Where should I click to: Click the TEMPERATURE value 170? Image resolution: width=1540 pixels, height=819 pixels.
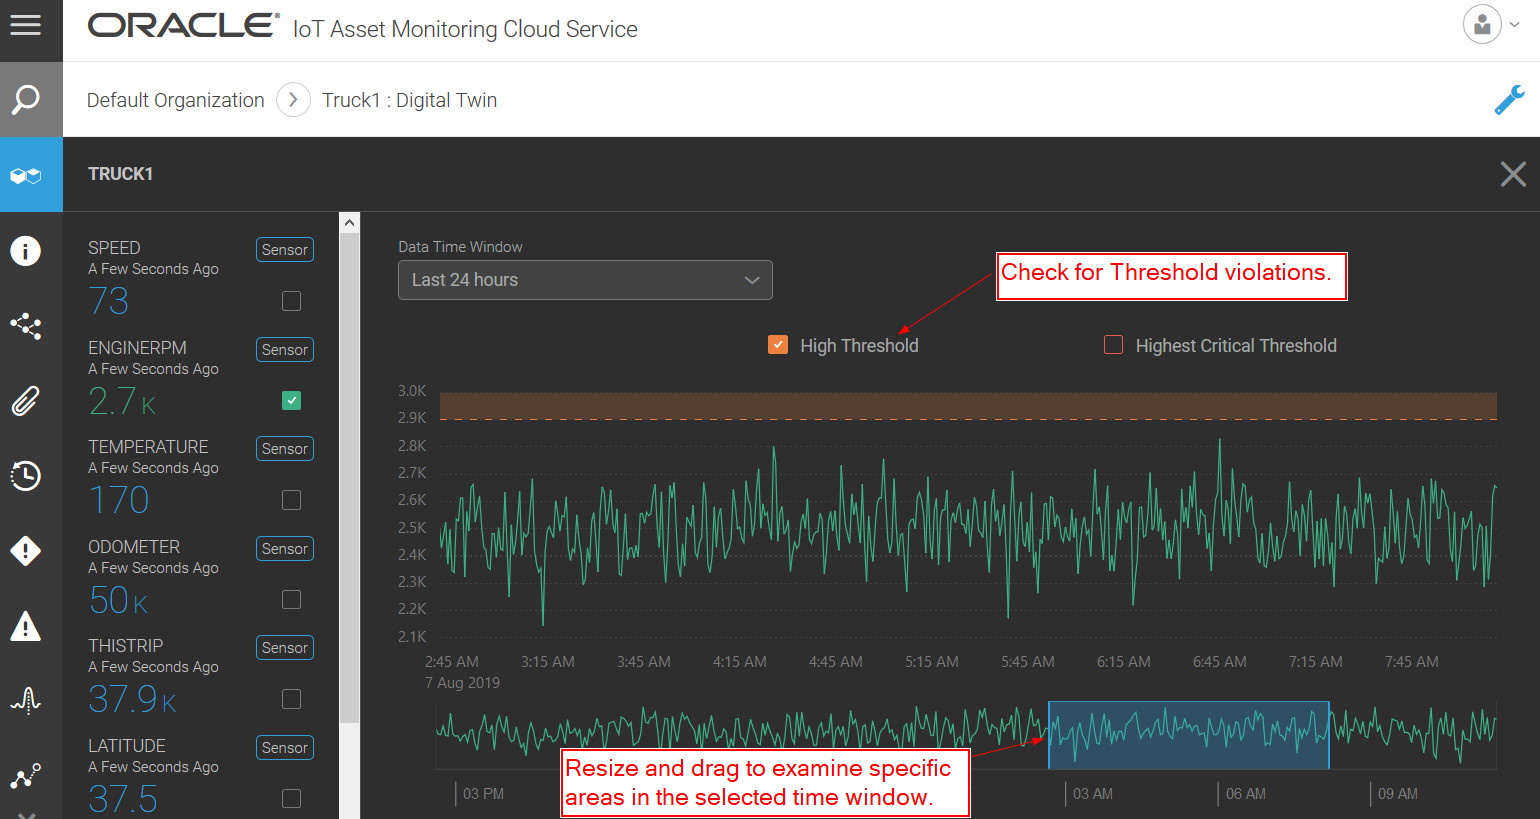[x=119, y=500]
